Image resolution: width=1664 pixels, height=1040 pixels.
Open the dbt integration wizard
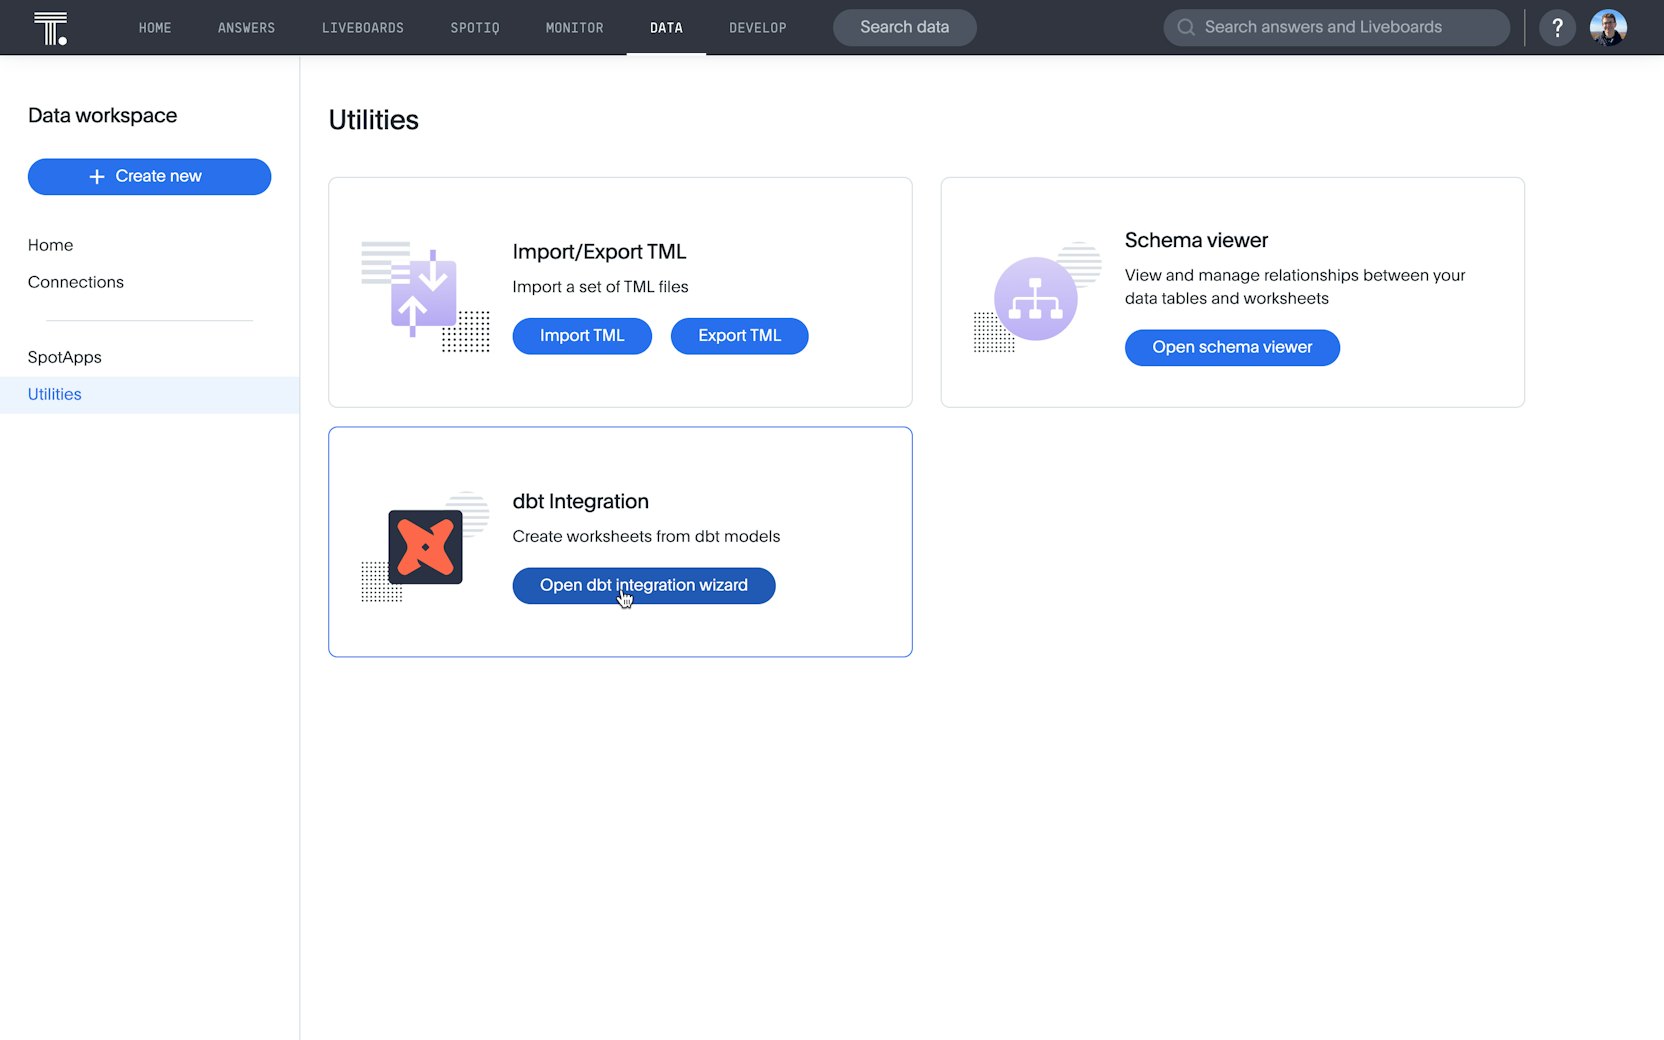pyautogui.click(x=643, y=585)
